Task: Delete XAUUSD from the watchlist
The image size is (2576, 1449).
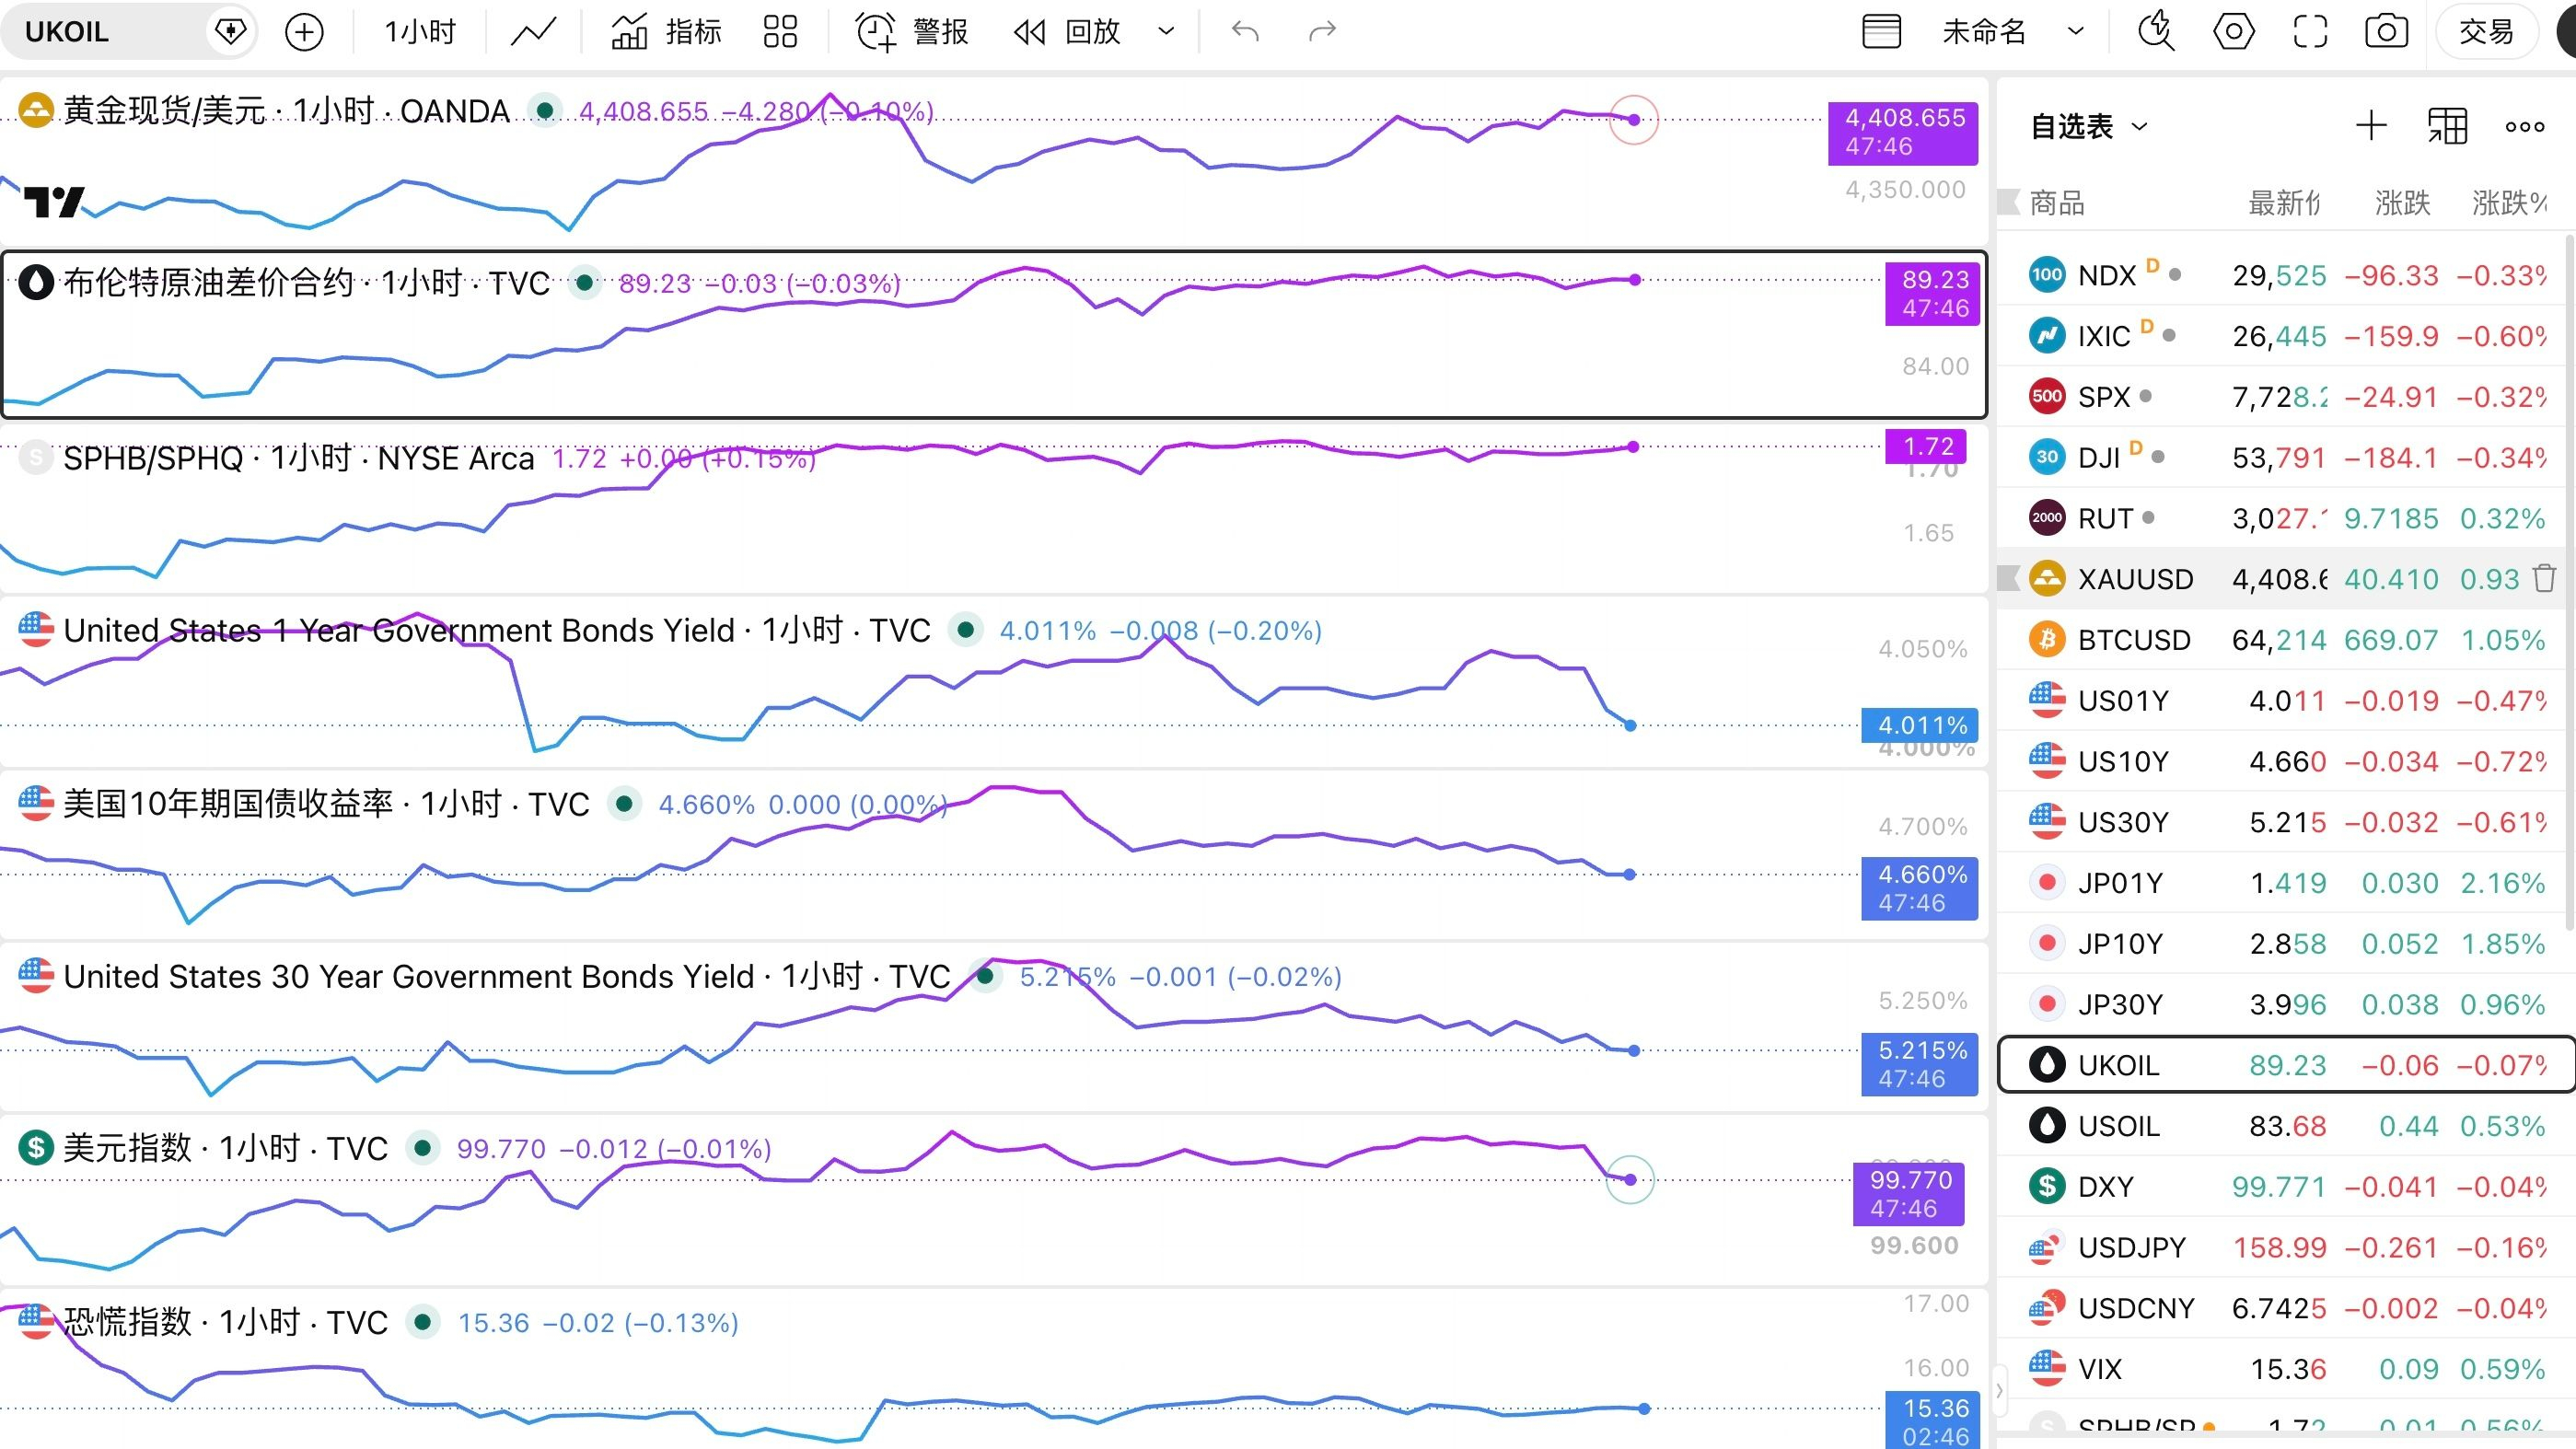Action: pos(2544,578)
